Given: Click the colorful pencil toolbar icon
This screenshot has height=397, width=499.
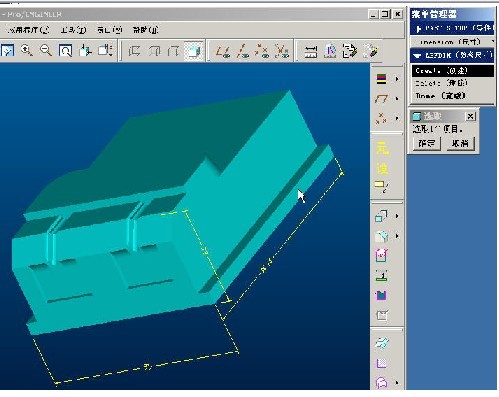Looking at the screenshot, I should click(x=370, y=51).
